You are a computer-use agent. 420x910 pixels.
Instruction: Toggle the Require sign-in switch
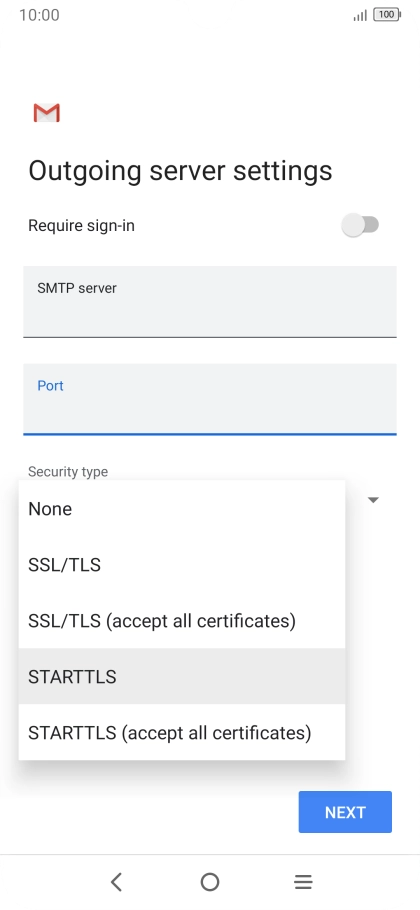(360, 225)
